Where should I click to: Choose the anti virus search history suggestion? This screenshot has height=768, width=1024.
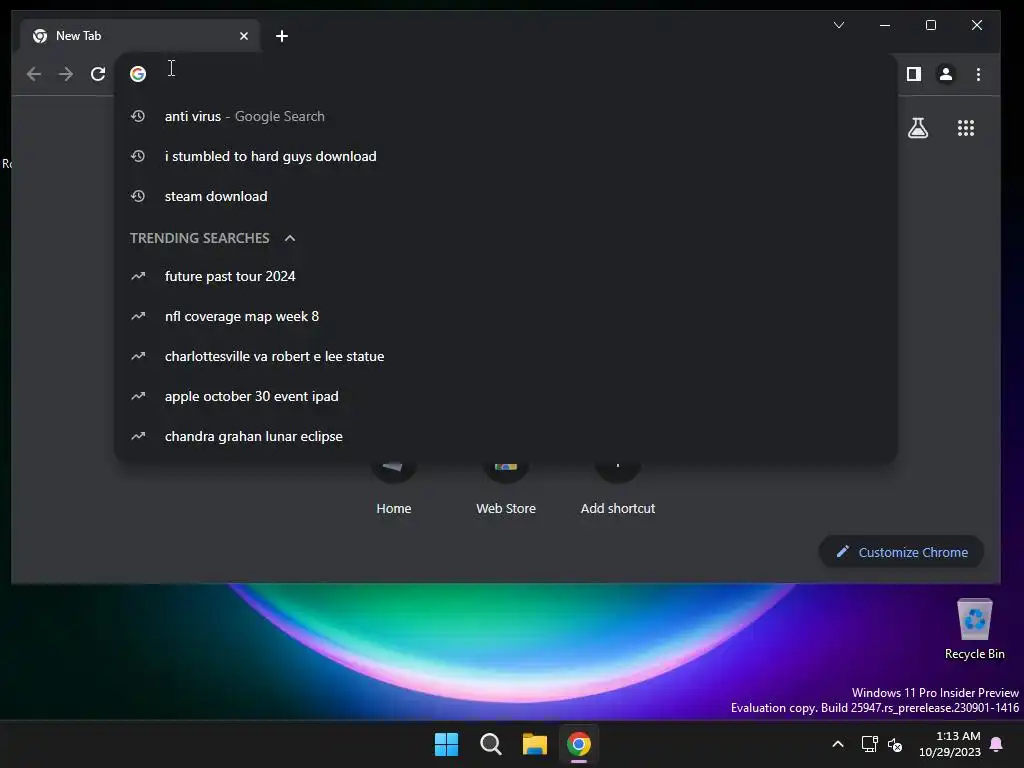point(505,116)
